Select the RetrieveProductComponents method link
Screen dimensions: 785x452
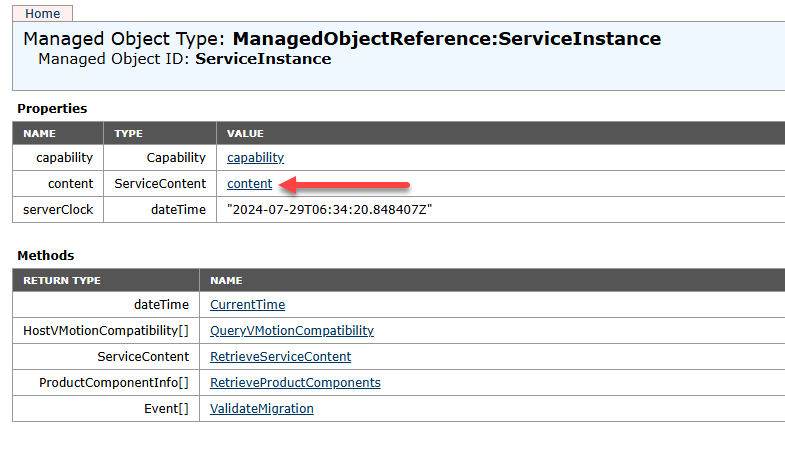(295, 383)
